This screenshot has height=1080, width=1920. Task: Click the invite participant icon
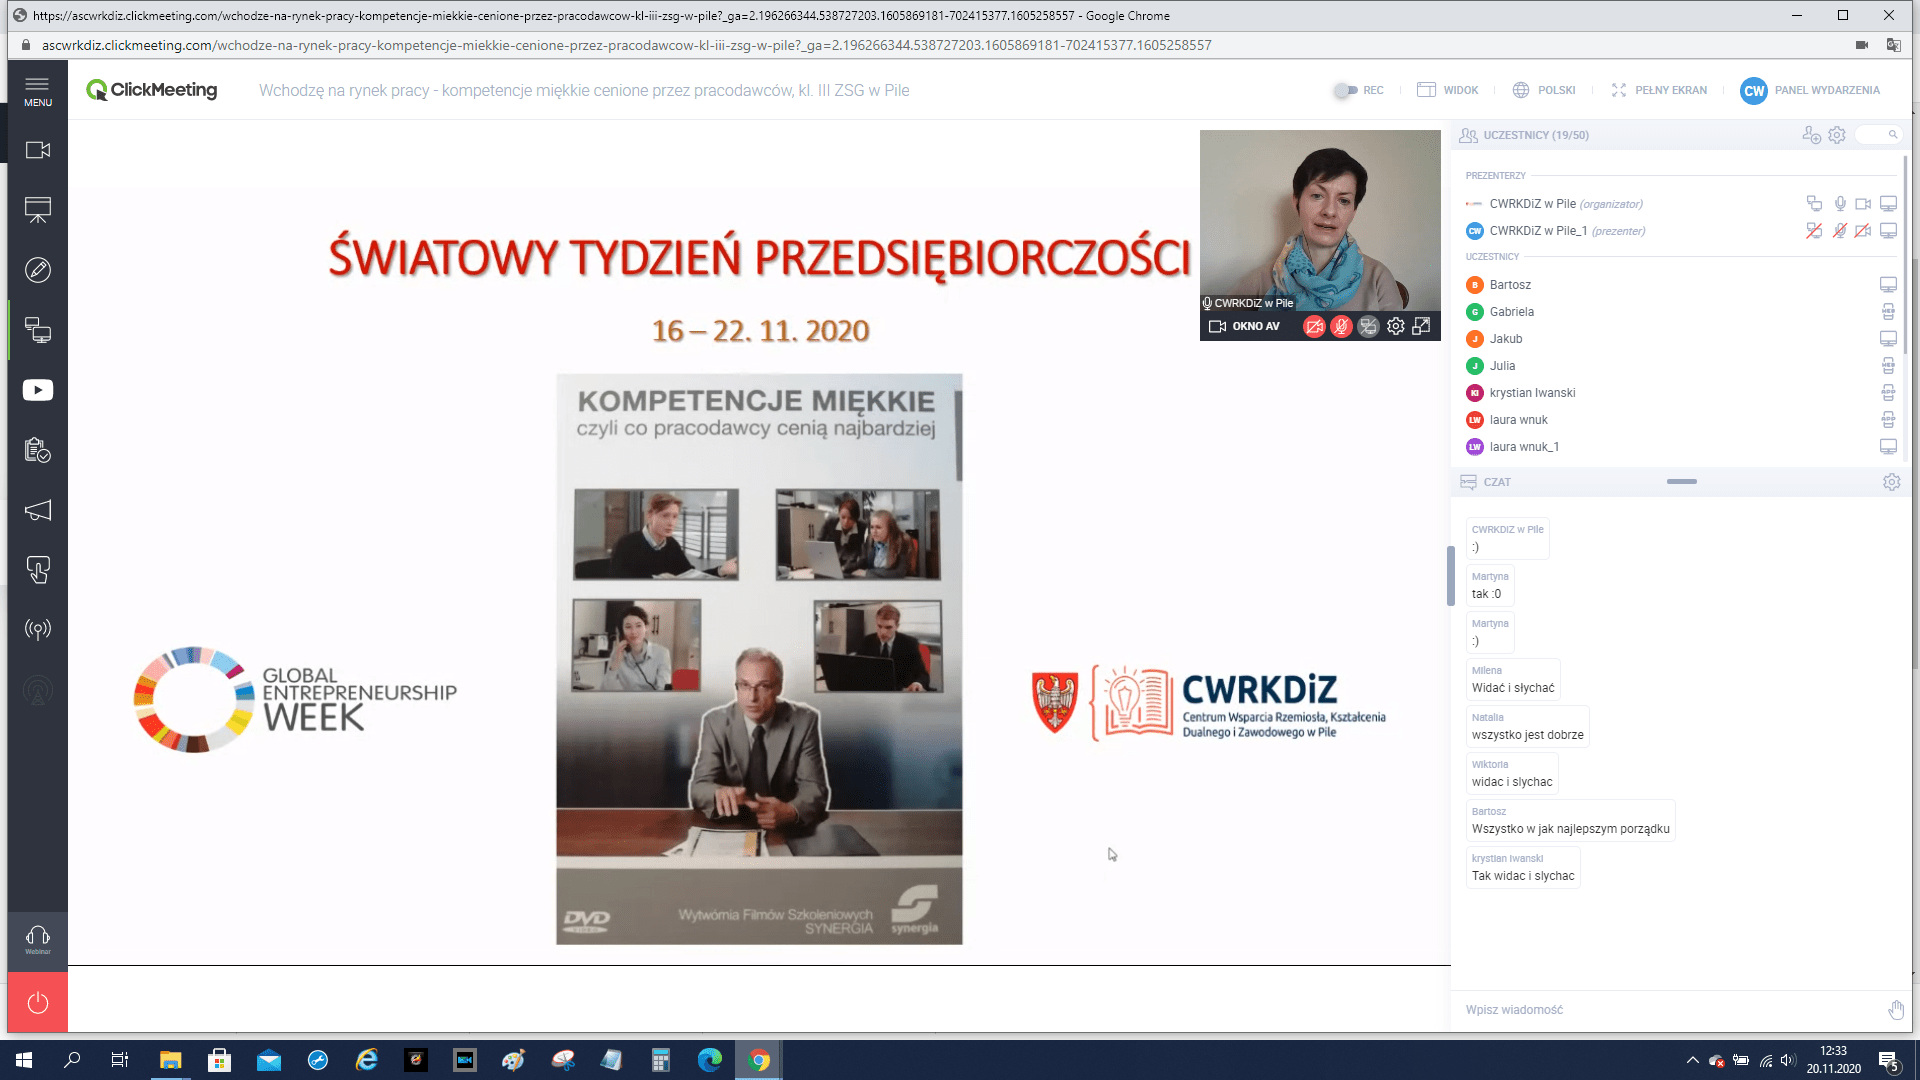pos(1811,135)
